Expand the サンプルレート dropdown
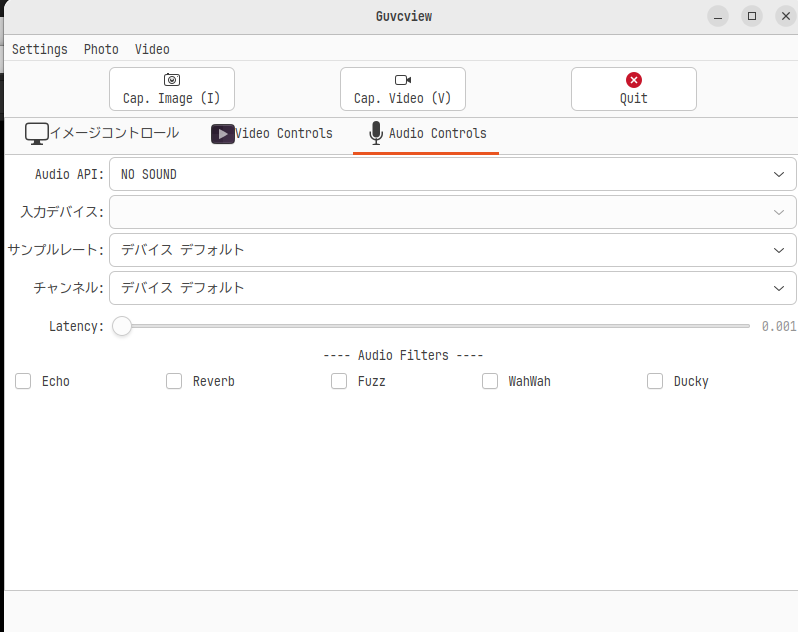798x632 pixels. [452, 250]
